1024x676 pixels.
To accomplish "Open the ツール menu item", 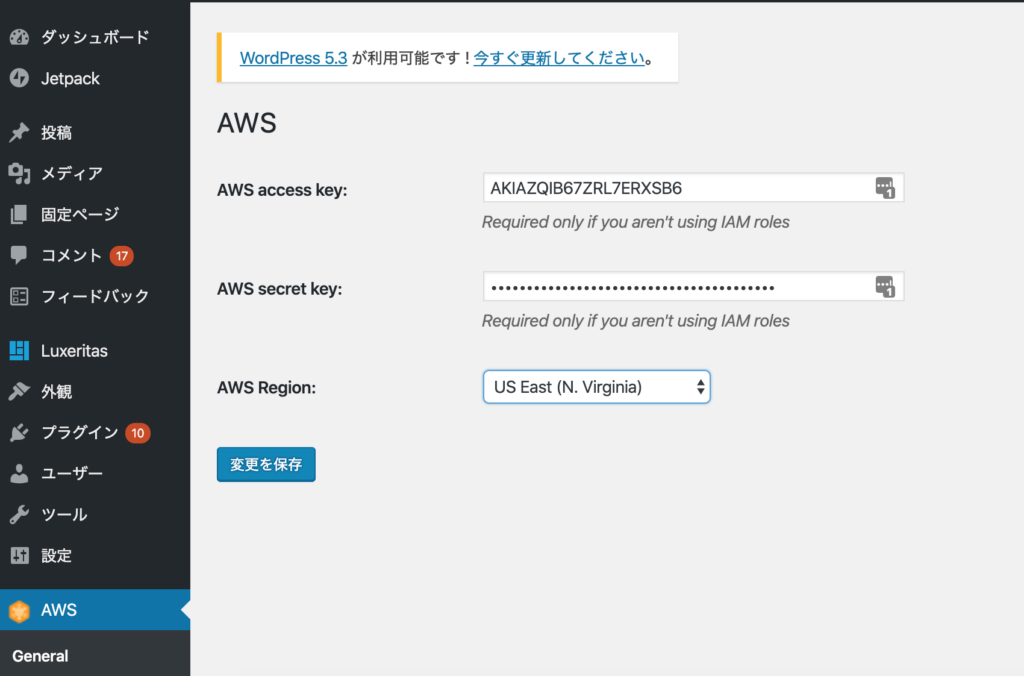I will point(95,515).
